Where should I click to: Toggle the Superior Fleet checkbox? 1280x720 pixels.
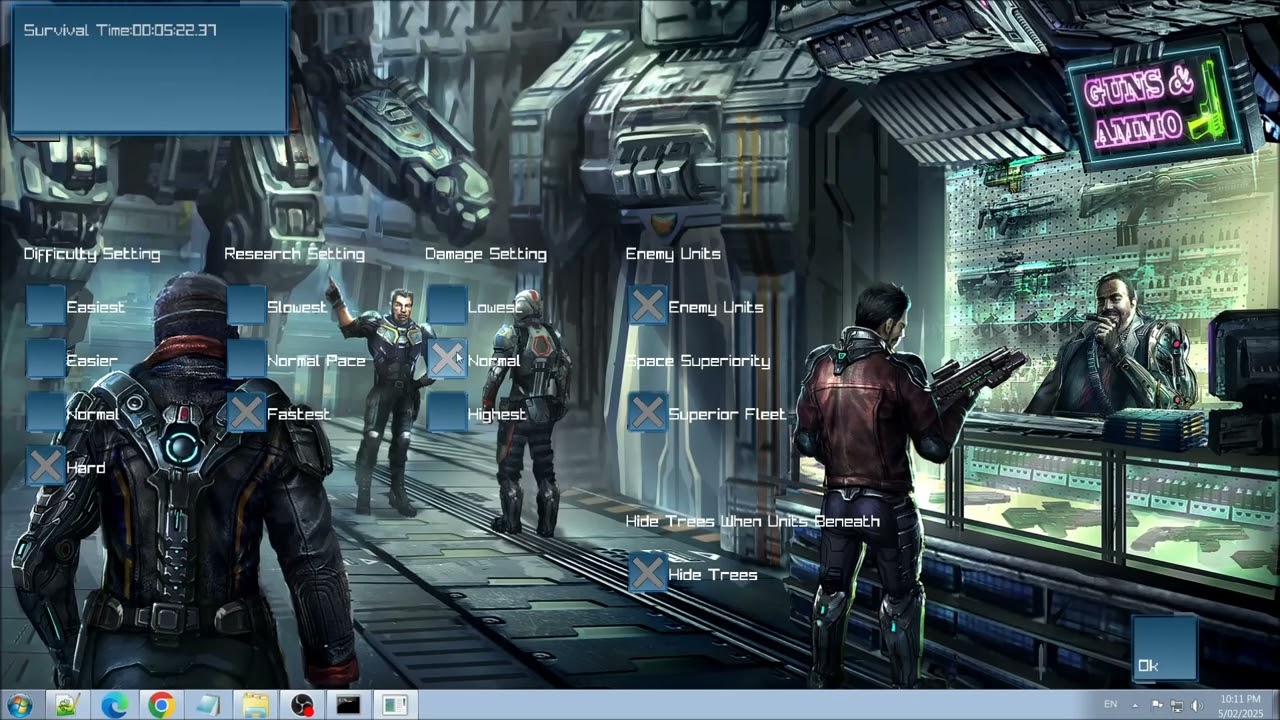pyautogui.click(x=647, y=413)
